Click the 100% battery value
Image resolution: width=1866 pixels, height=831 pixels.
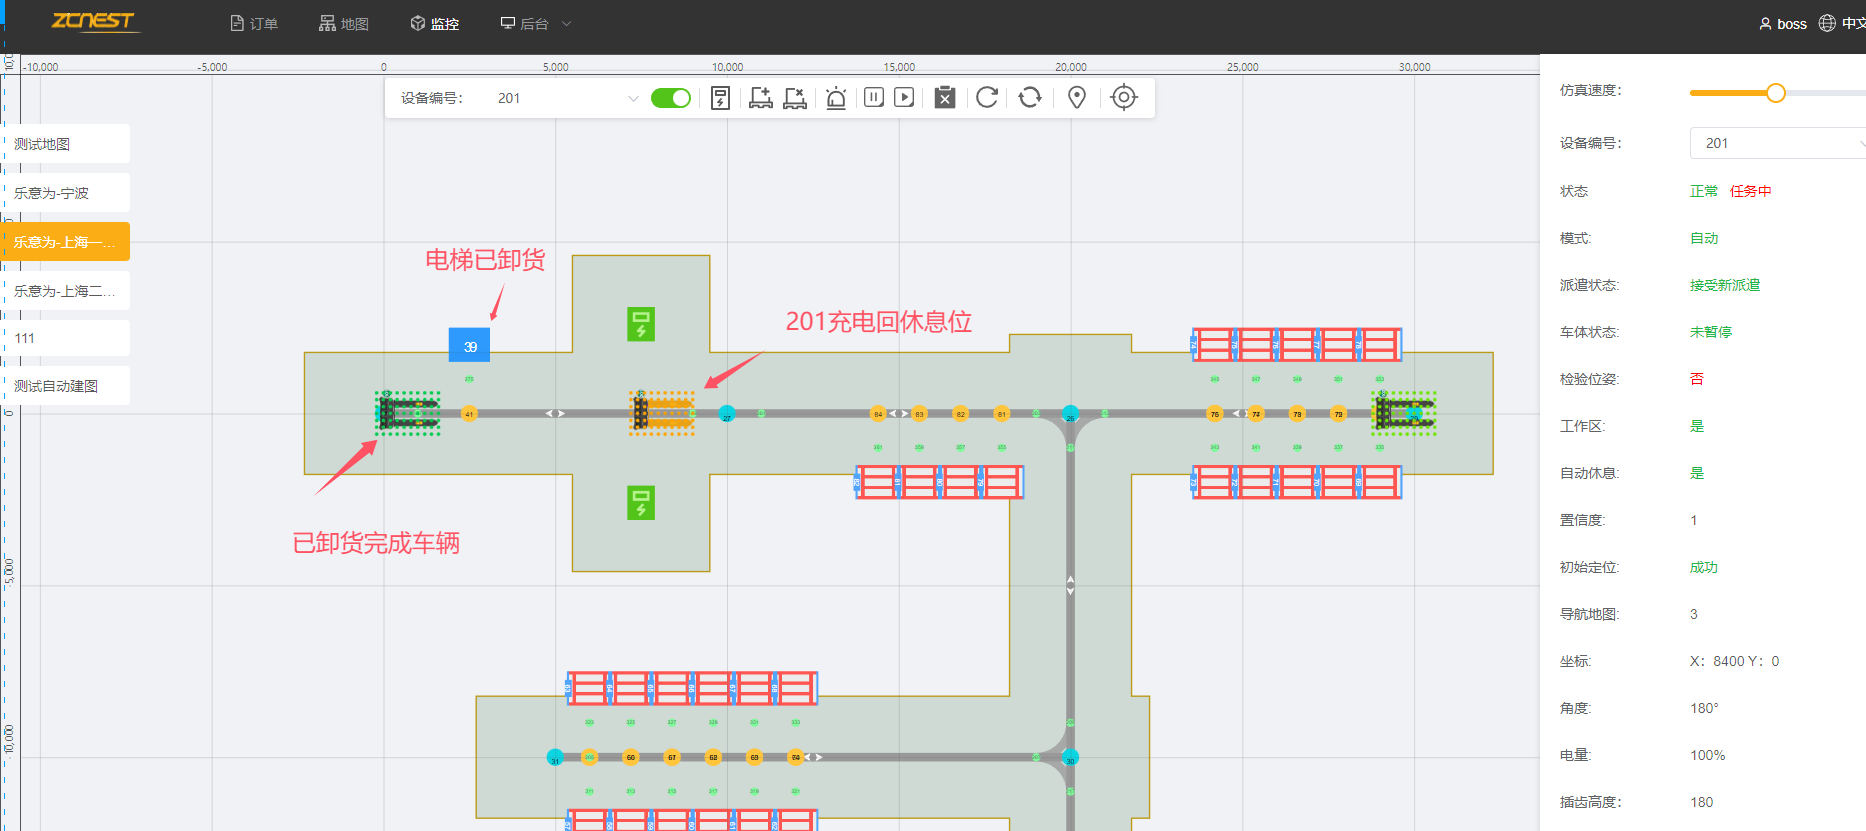(1708, 755)
